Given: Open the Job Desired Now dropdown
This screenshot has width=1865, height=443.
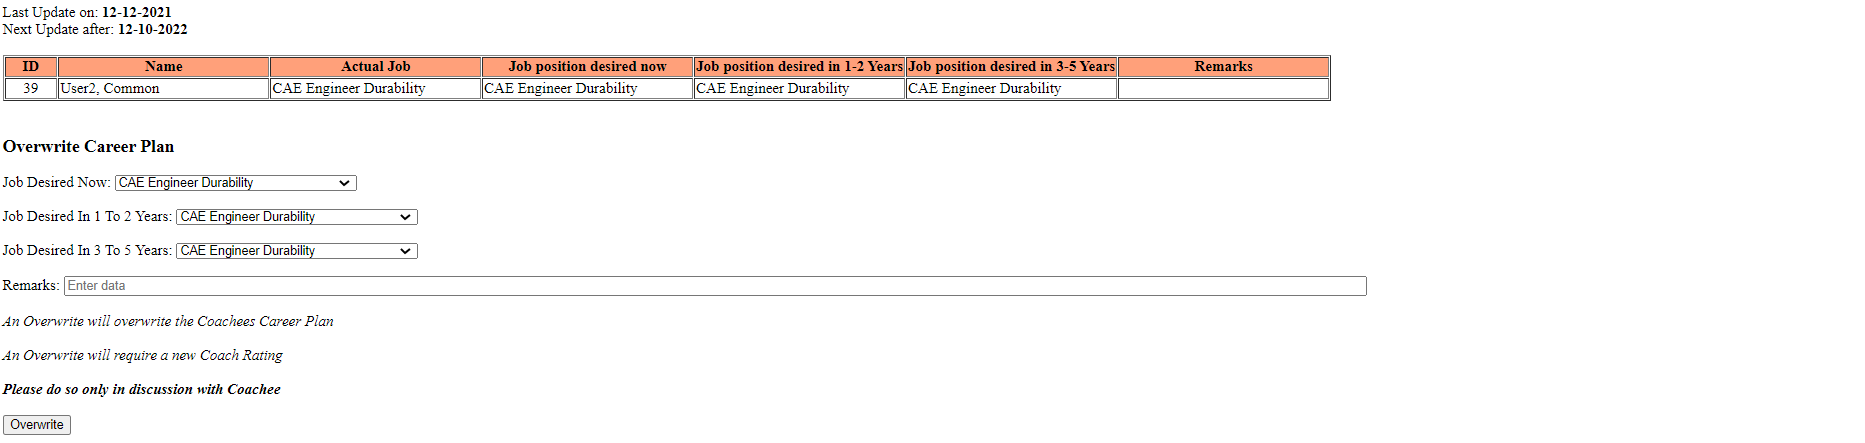Looking at the screenshot, I should click(235, 183).
